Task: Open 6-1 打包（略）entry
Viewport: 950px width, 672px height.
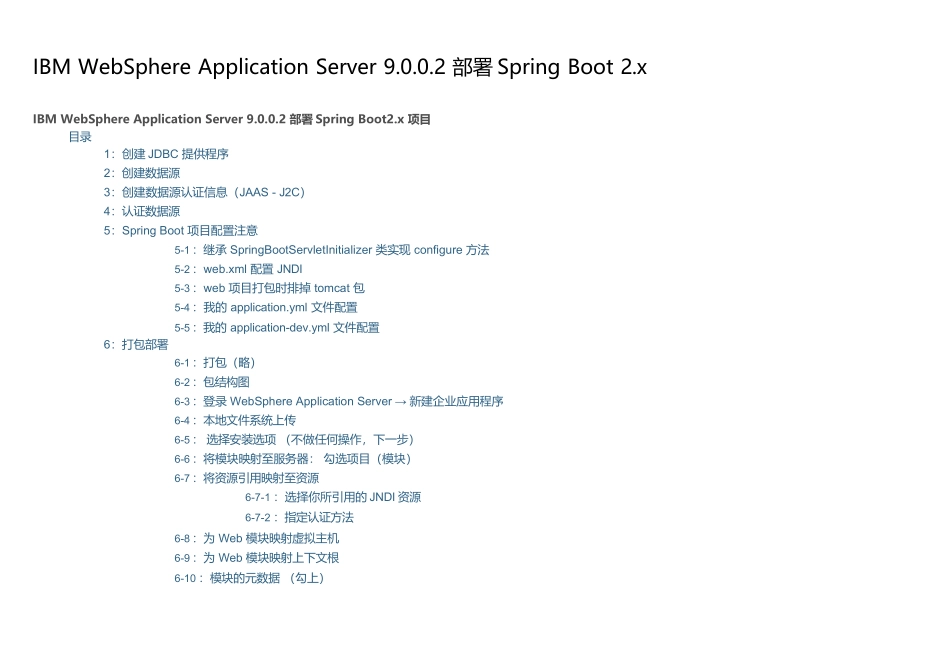Action: click(215, 363)
